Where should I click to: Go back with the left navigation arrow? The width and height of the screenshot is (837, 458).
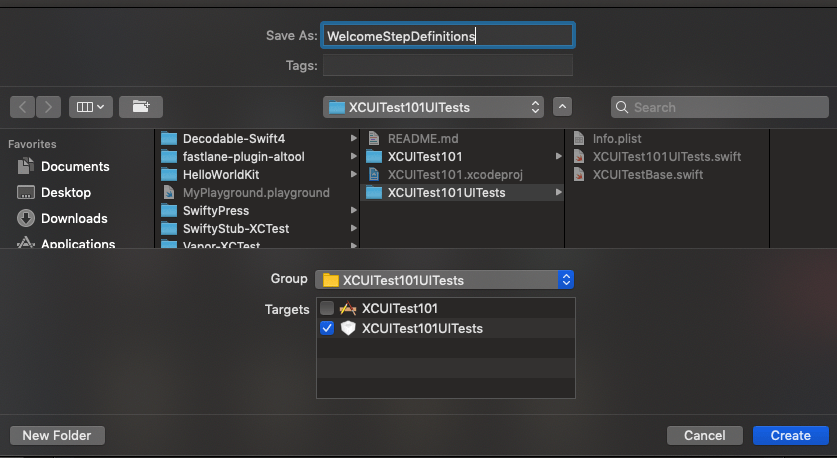click(x=24, y=106)
